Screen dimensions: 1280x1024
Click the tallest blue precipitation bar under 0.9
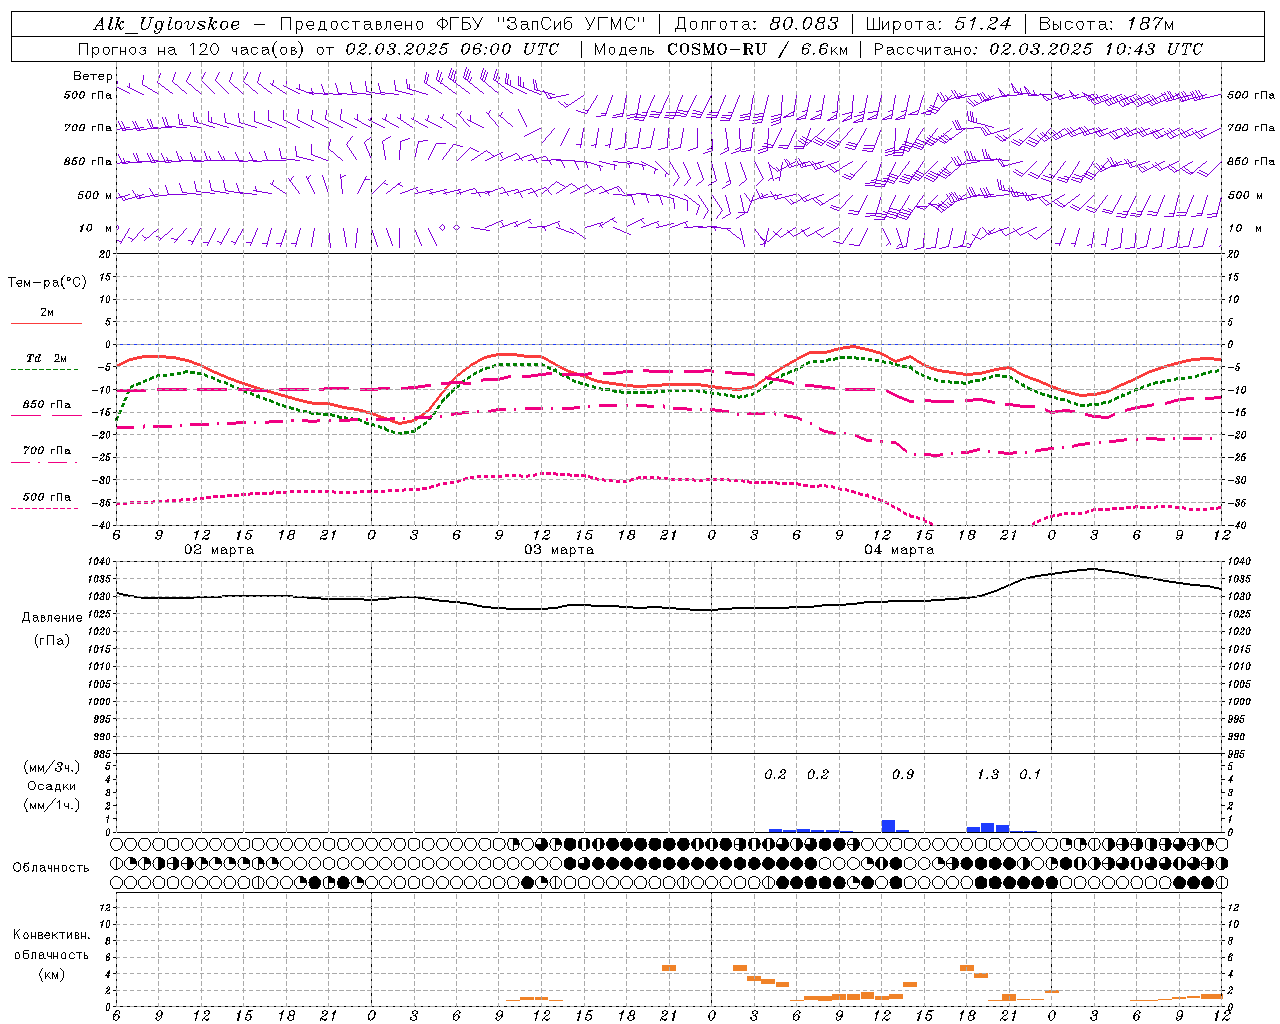[888, 826]
